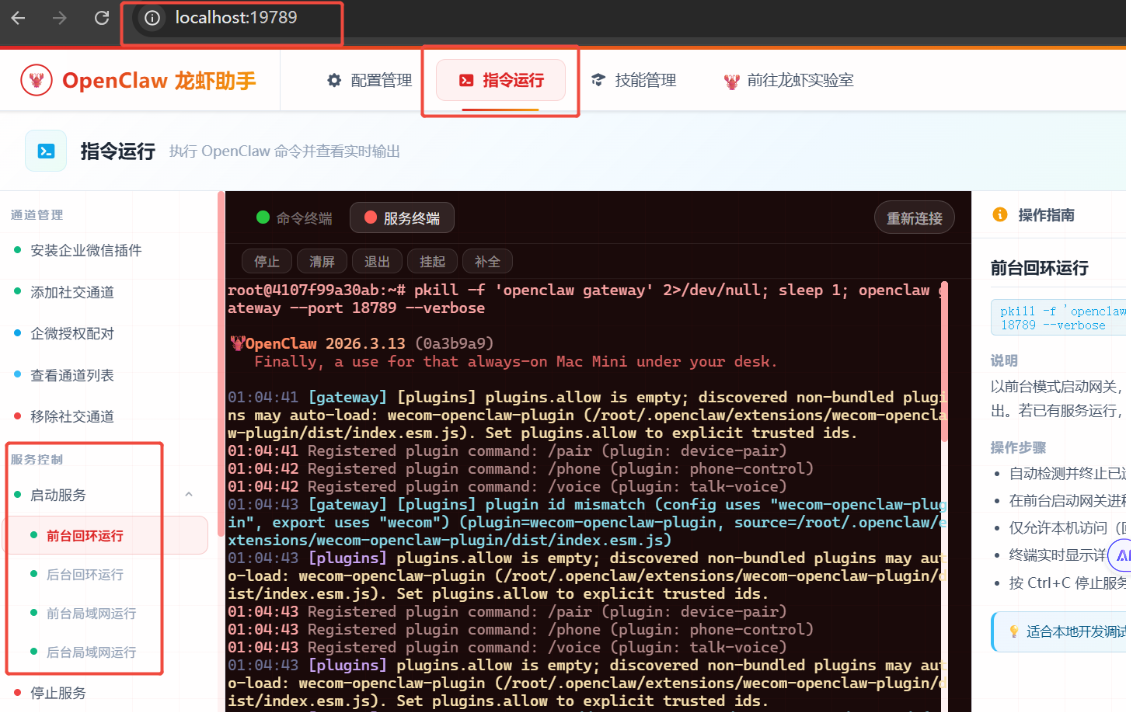Image resolution: width=1131 pixels, height=712 pixels.
Task: Click the 补全 terminal button
Action: [x=487, y=261]
